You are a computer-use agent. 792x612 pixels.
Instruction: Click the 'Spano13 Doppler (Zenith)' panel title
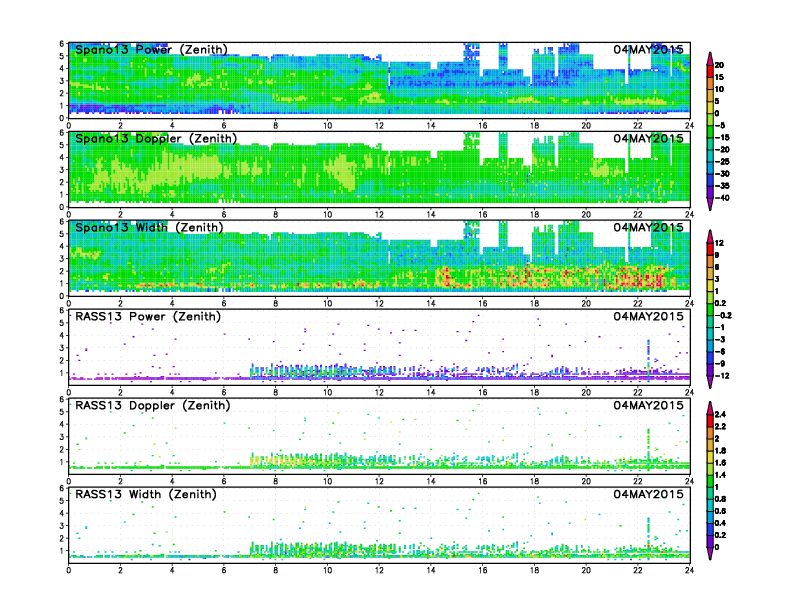point(156,138)
